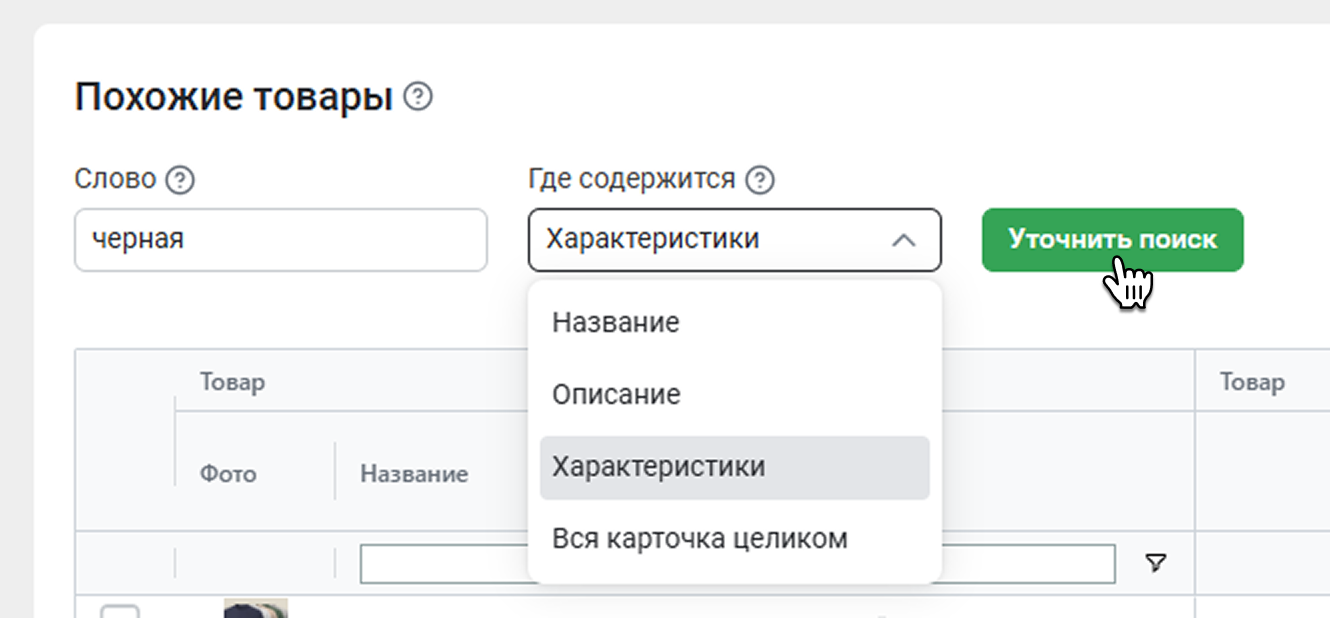Open the help tooltip next to Слово
This screenshot has height=618, width=1330.
(180, 180)
